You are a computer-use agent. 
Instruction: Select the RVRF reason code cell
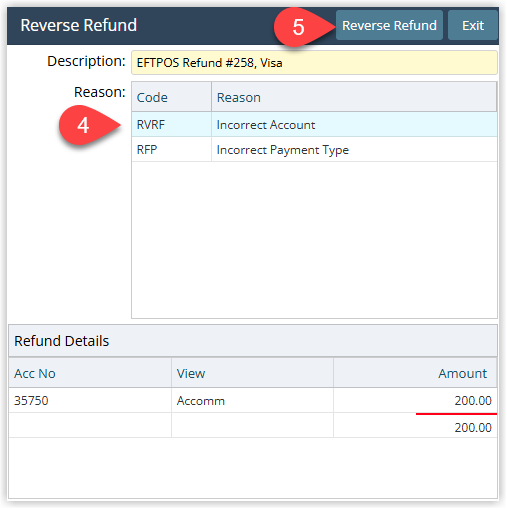[x=171, y=125]
